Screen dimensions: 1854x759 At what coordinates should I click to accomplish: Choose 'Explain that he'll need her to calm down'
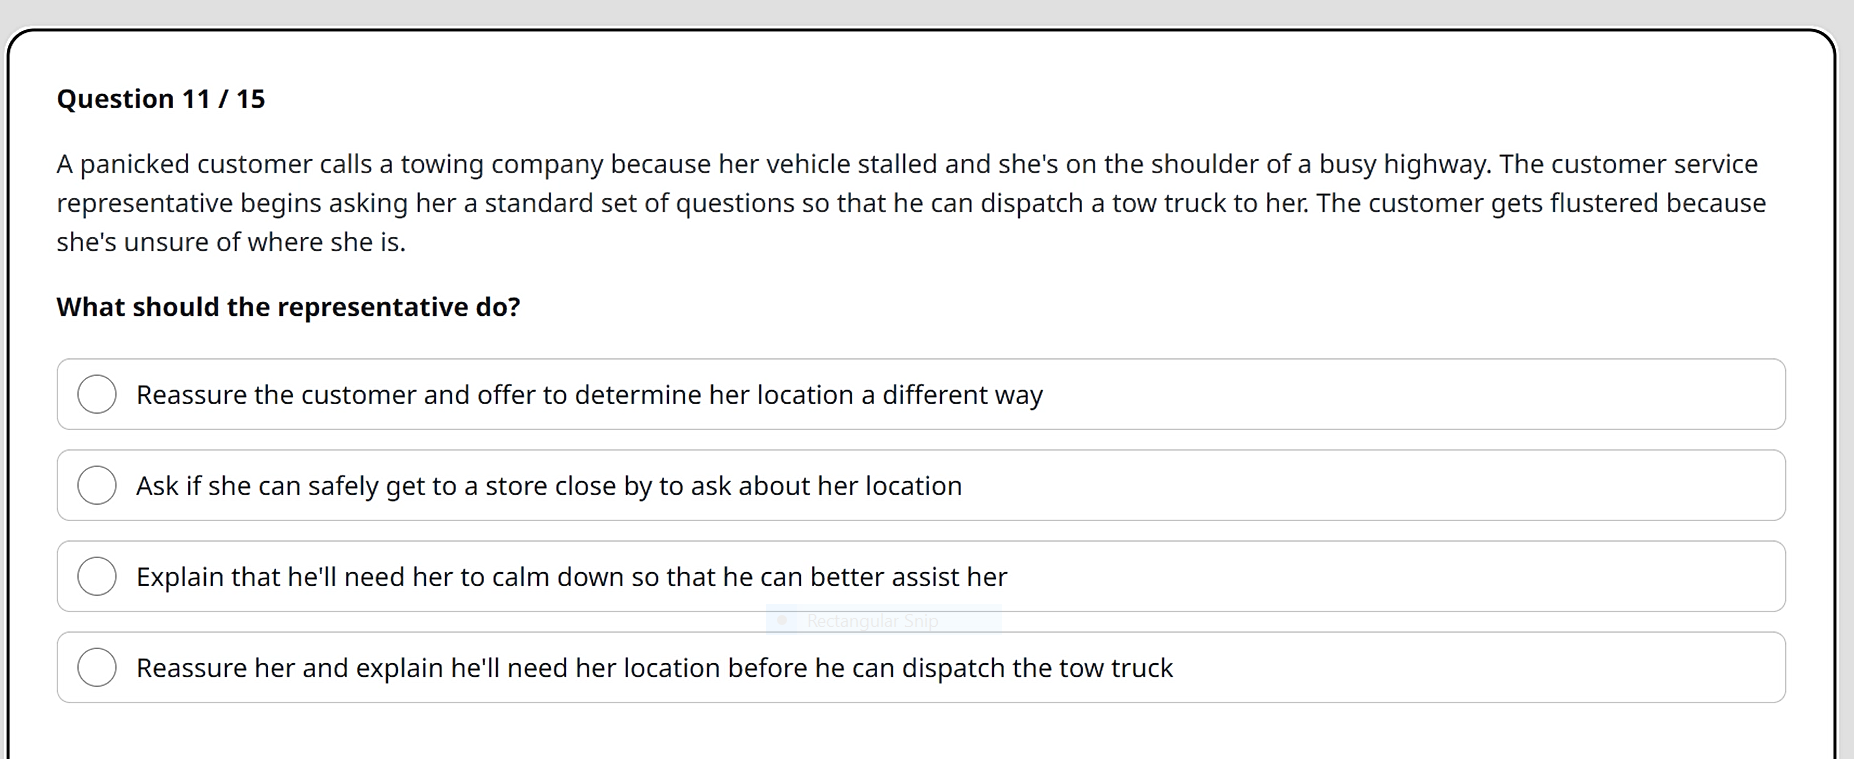tap(572, 576)
